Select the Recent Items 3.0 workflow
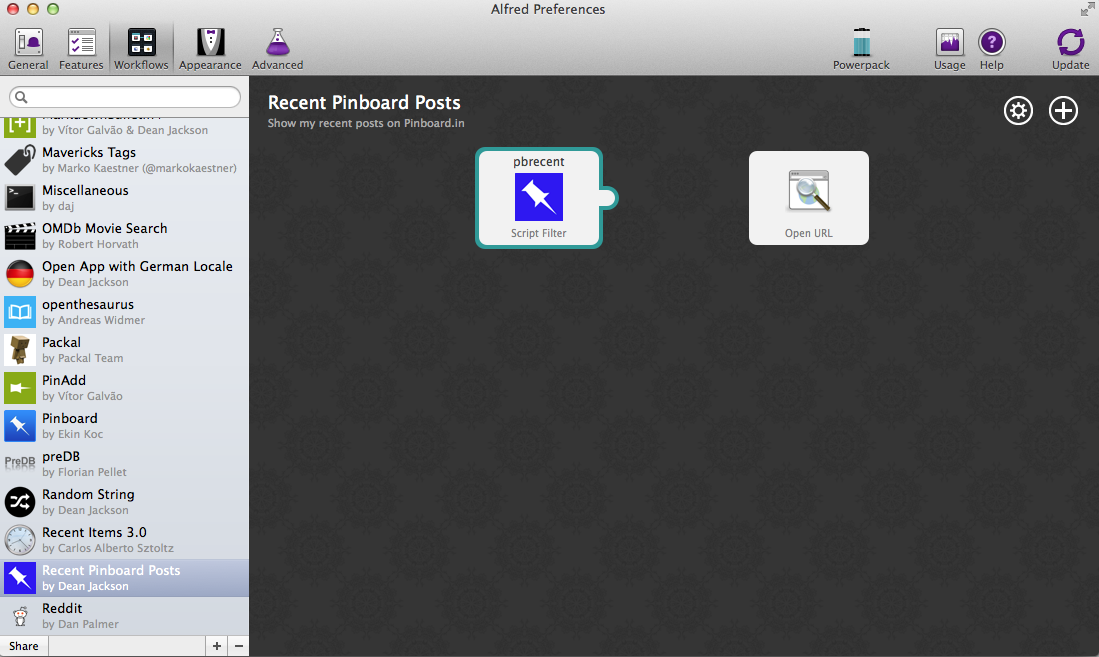The image size is (1099, 657). click(125, 540)
